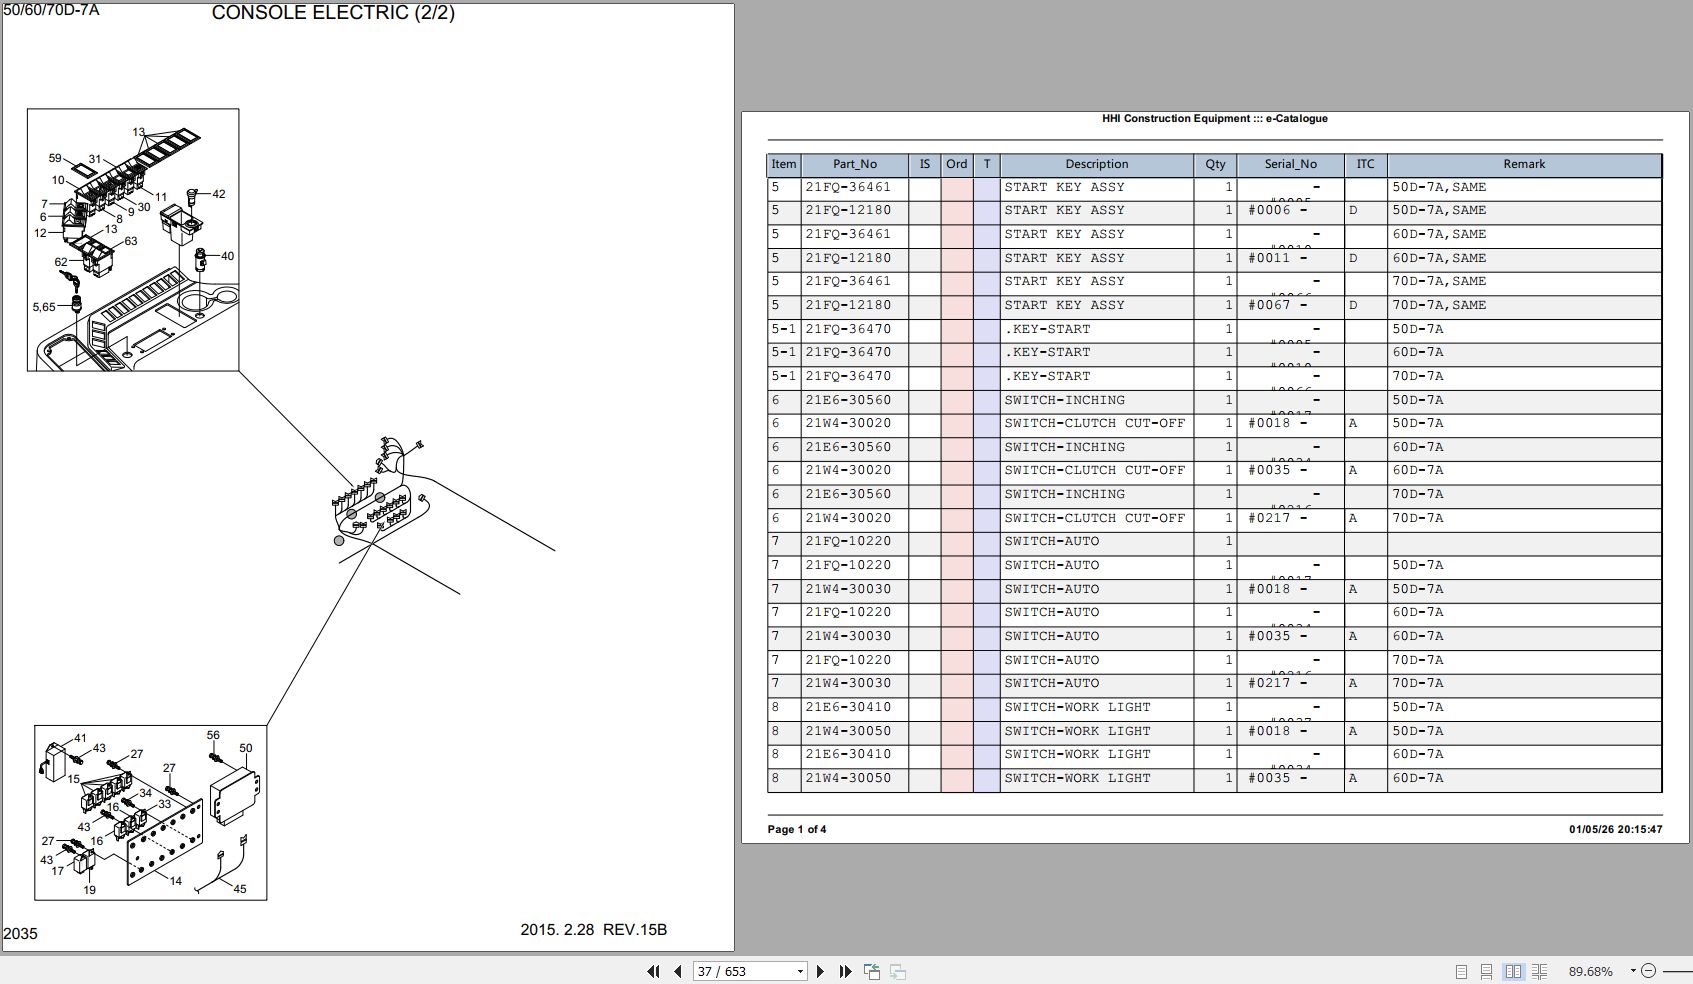Click the Ord column header
1693x984 pixels.
point(957,164)
